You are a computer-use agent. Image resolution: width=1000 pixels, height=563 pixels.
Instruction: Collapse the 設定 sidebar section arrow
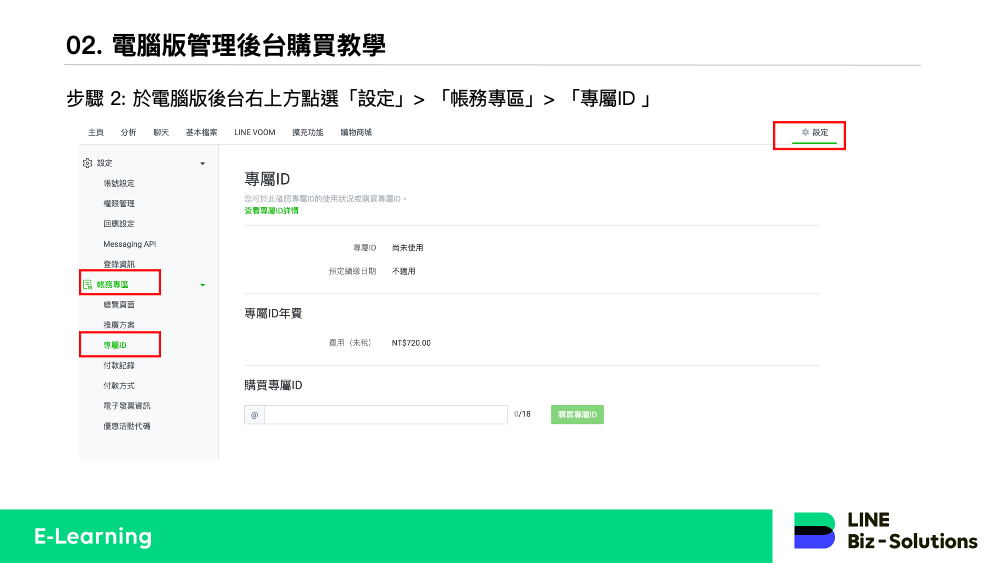tap(202, 163)
